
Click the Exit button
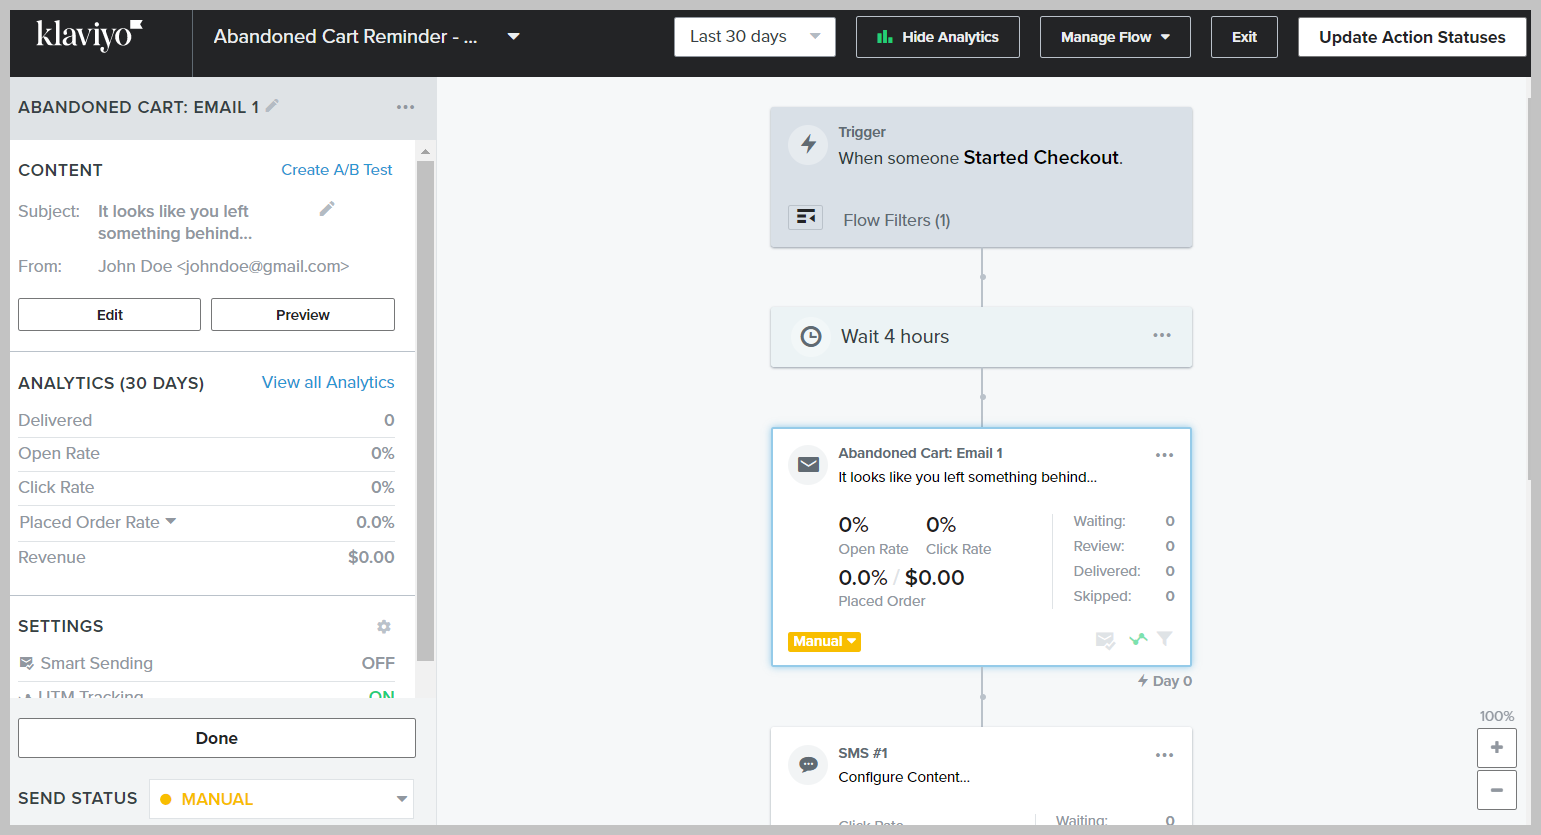[x=1244, y=37]
